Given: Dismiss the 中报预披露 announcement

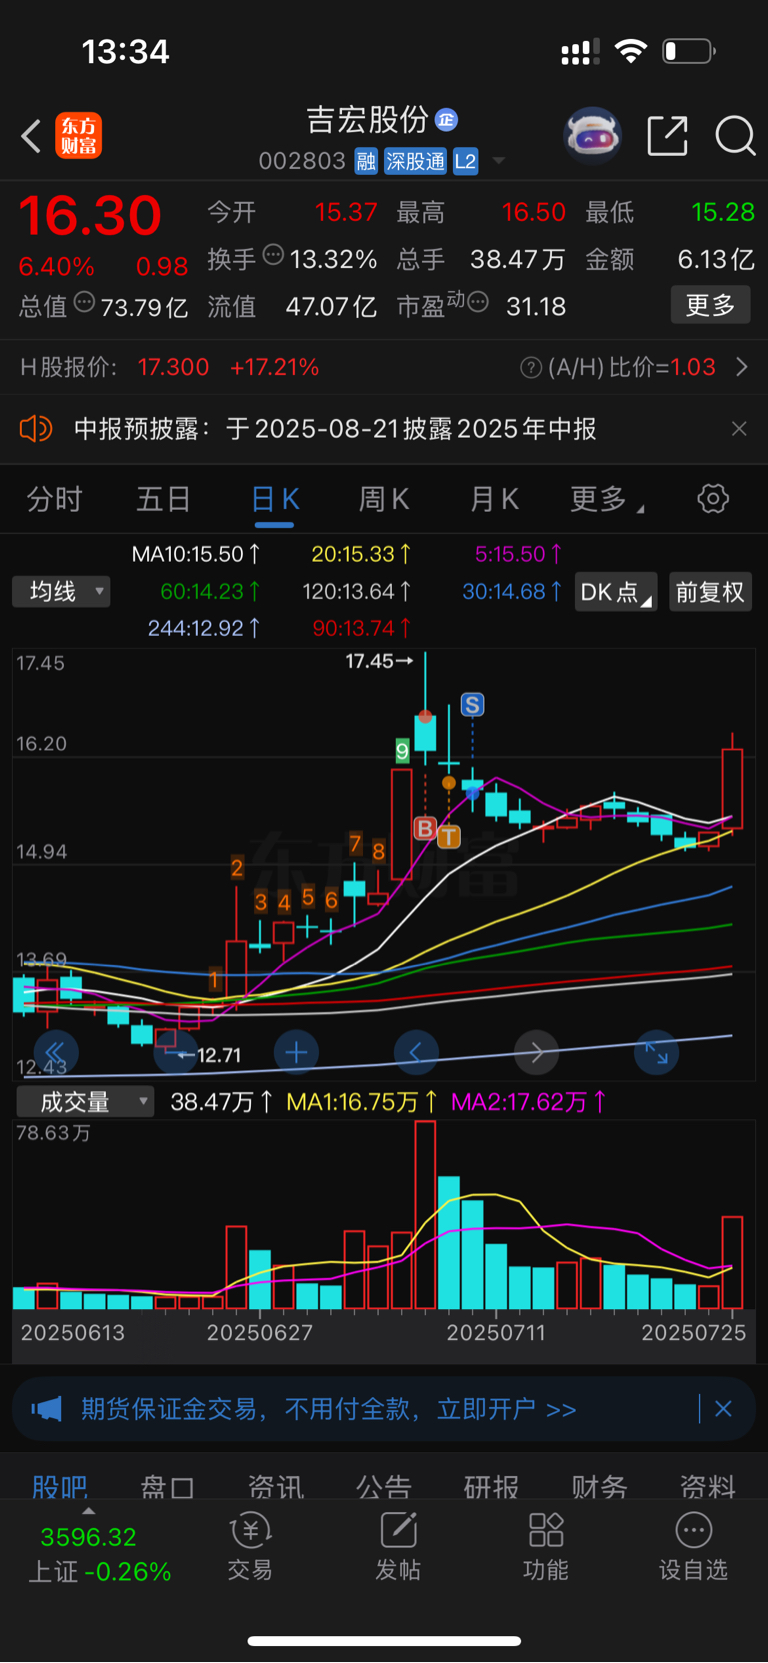Looking at the screenshot, I should coord(739,429).
